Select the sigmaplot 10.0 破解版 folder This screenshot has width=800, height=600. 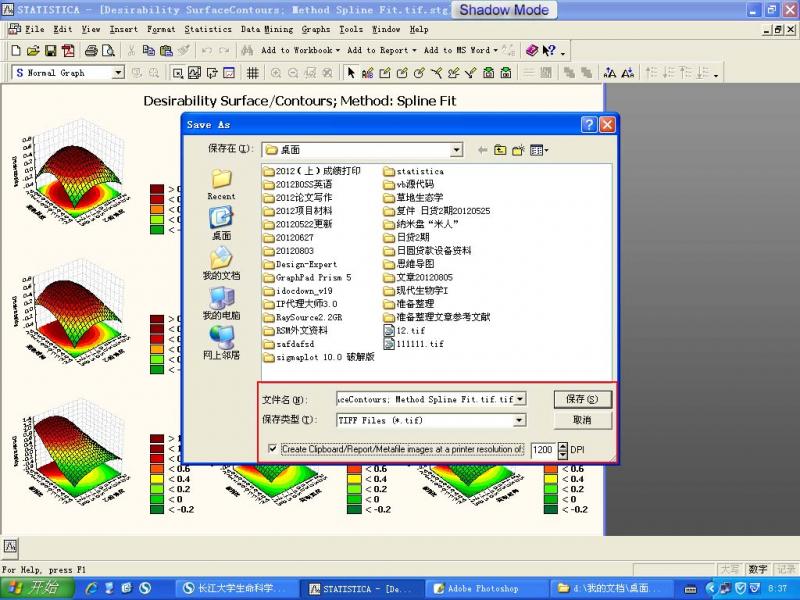[319, 357]
